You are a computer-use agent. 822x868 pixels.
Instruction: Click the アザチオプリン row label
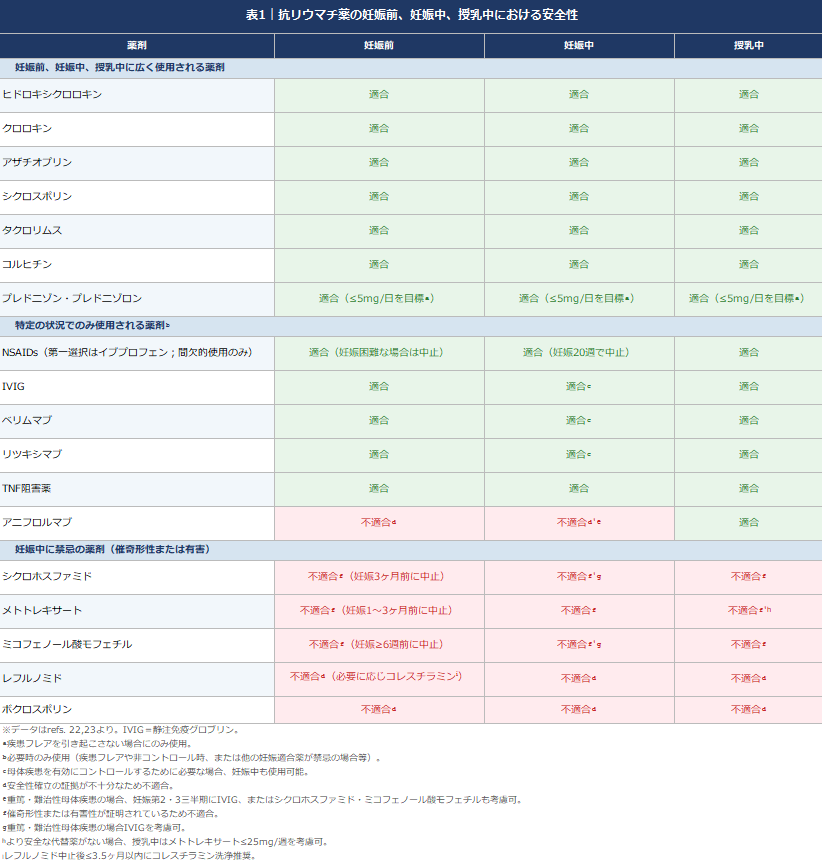[37, 162]
